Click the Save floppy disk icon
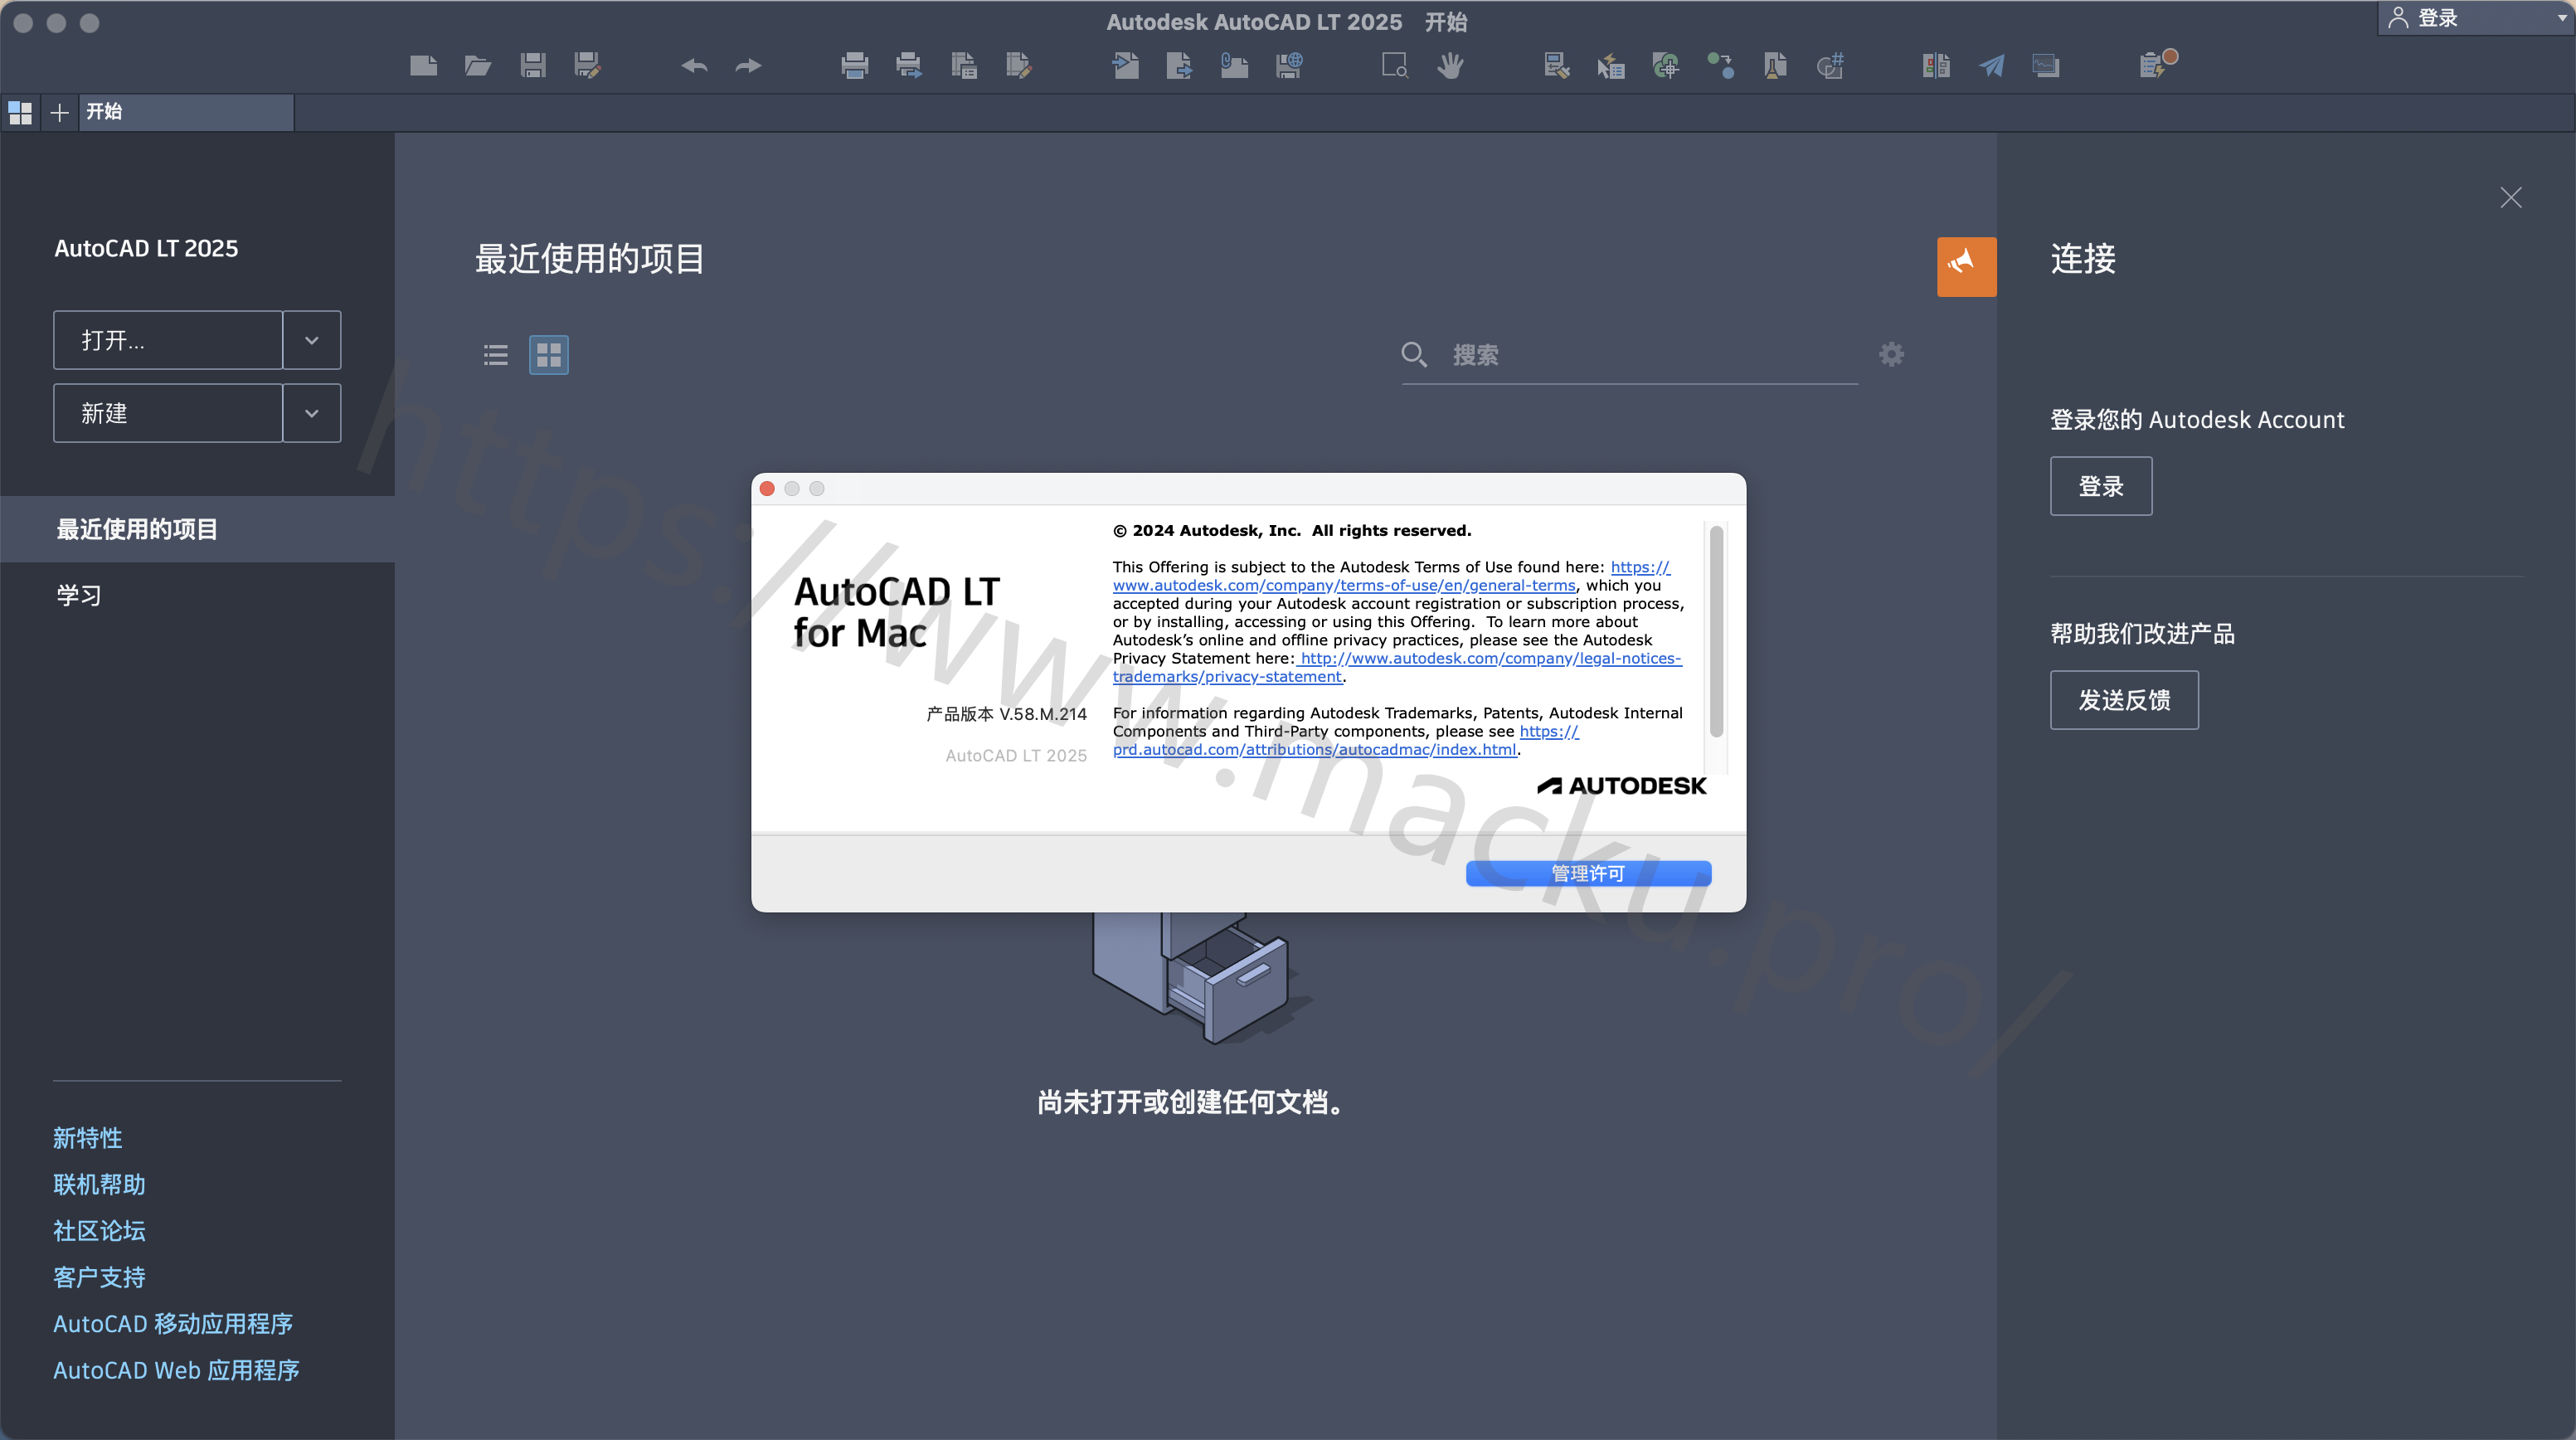Image resolution: width=2576 pixels, height=1440 pixels. pos(533,66)
